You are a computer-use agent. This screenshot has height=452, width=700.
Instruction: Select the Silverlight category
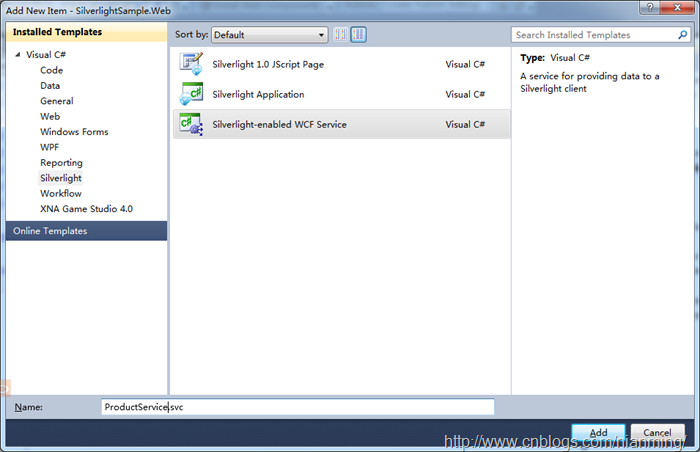pos(61,178)
